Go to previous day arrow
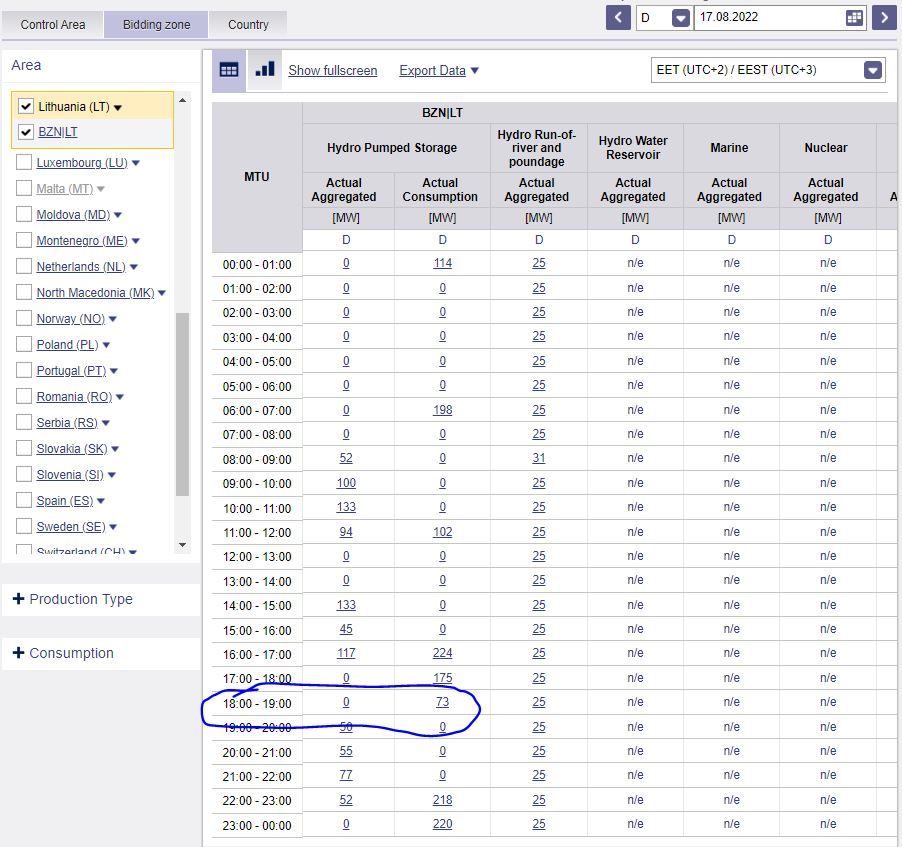The image size is (902, 847). 618,18
